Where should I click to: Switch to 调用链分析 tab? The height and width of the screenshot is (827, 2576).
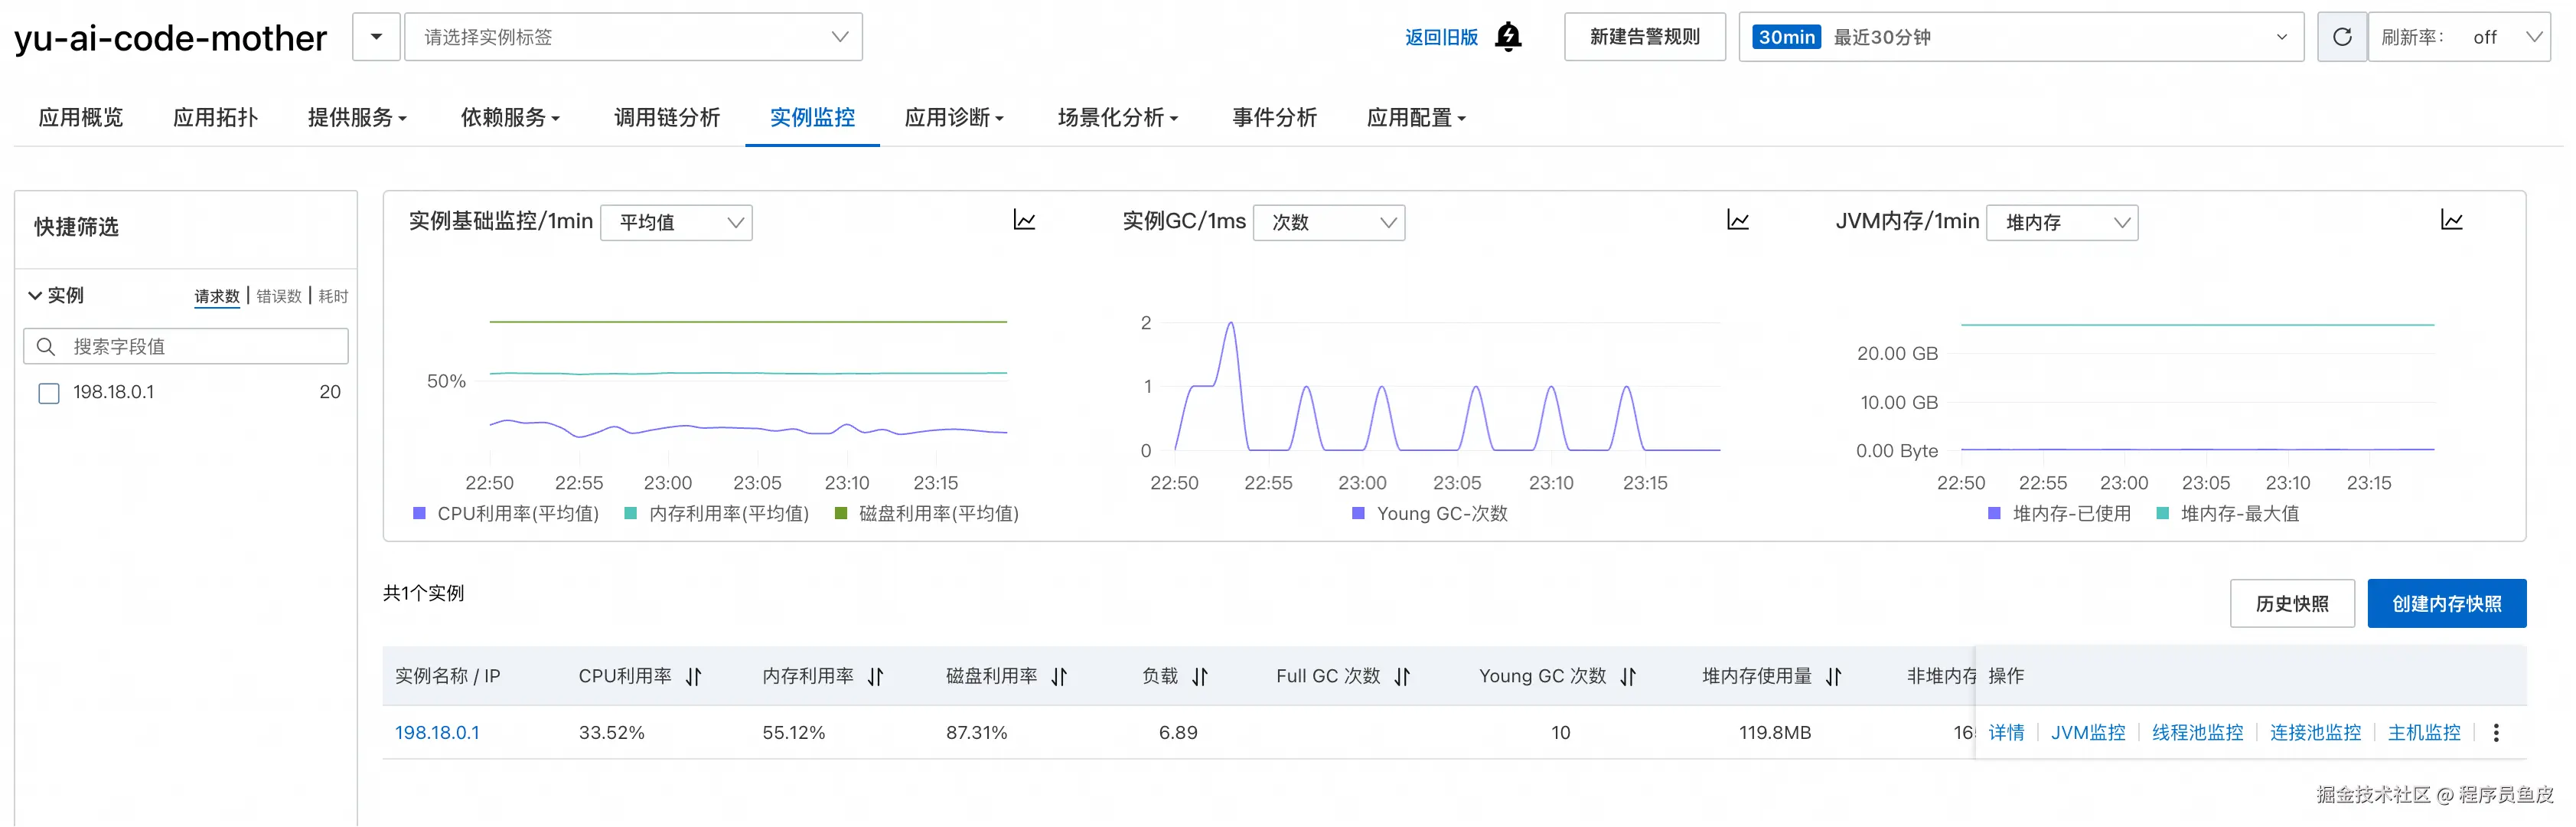click(x=666, y=118)
